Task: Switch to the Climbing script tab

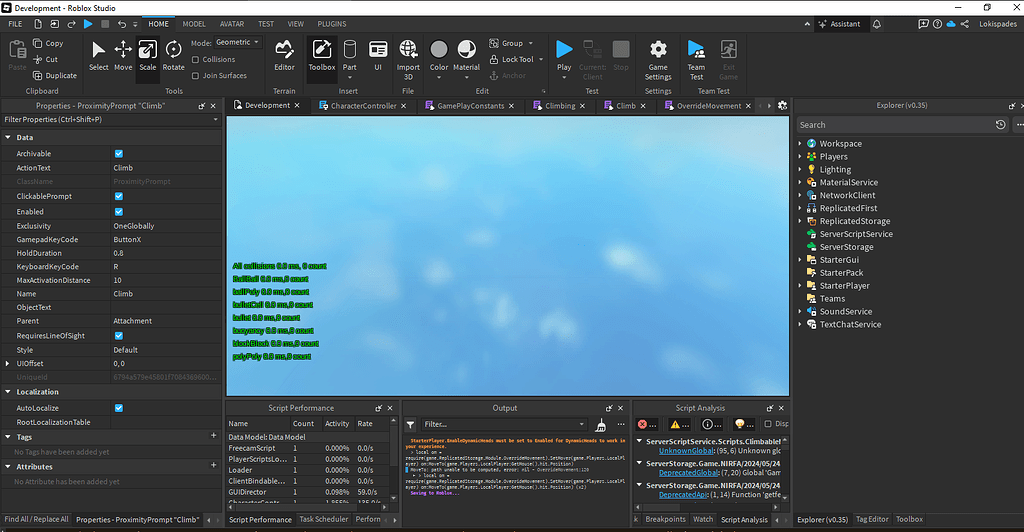Action: point(560,106)
